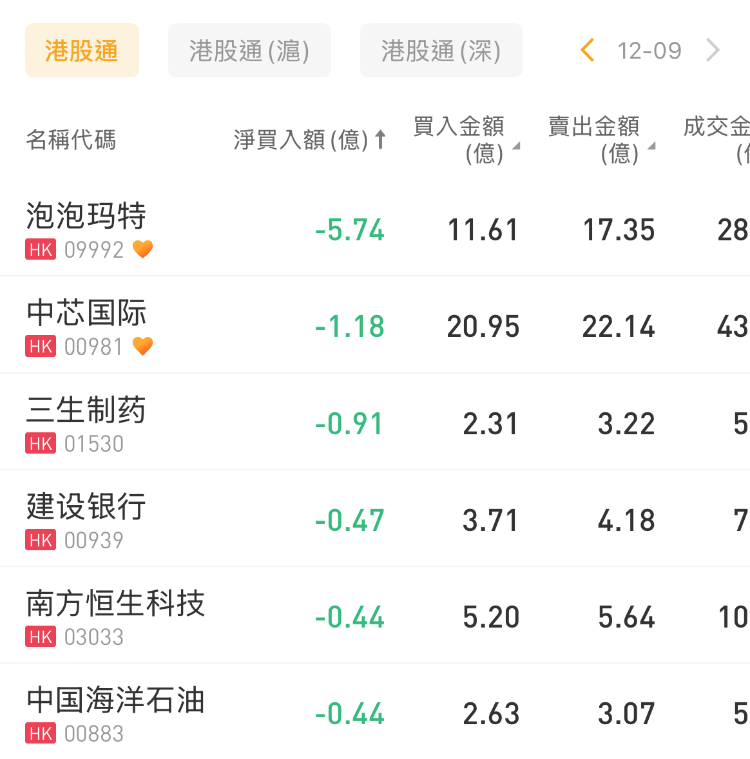This screenshot has height=759, width=750.
Task: Sort by 淨買入額 column header
Action: (309, 140)
